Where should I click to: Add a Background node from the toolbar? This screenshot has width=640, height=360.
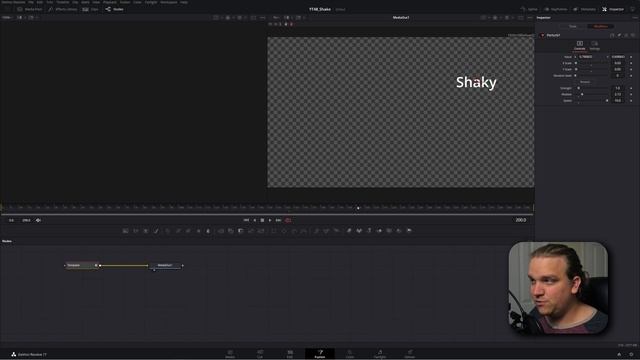(125, 231)
